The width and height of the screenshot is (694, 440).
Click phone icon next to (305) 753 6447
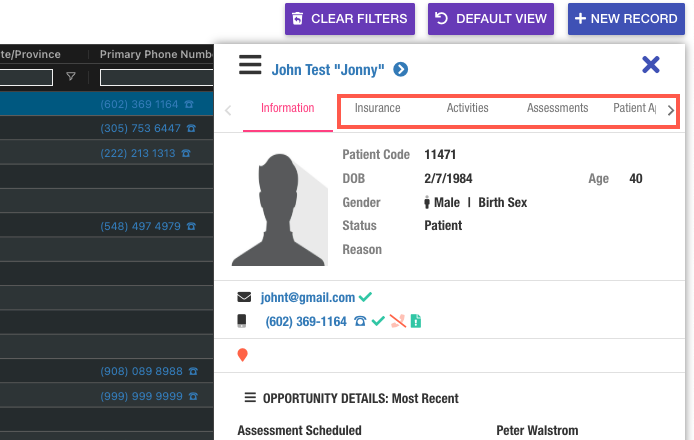tap(190, 129)
